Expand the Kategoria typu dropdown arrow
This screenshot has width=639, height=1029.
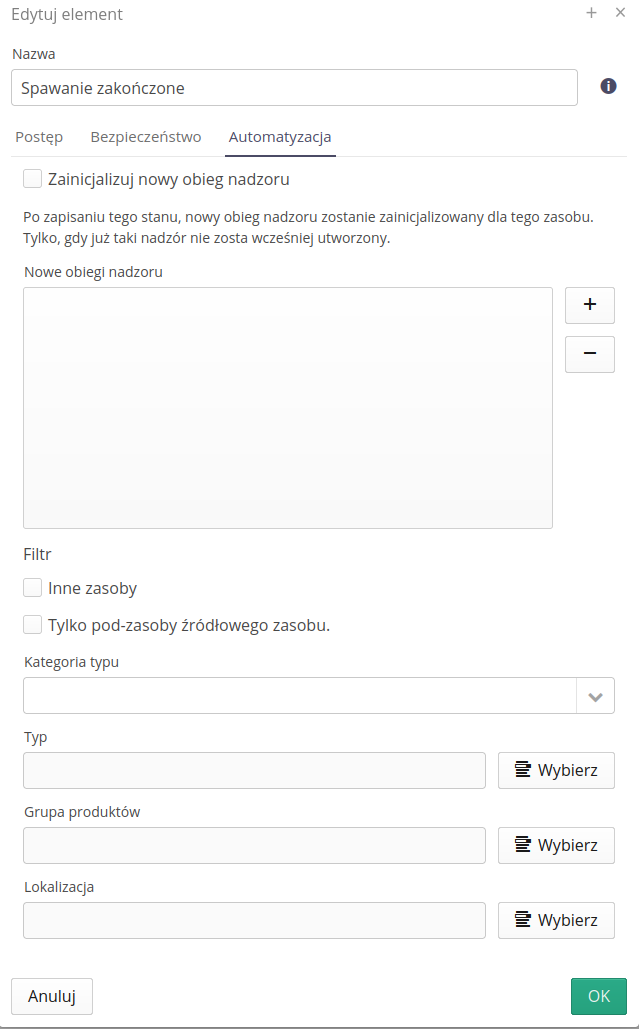pyautogui.click(x=596, y=696)
